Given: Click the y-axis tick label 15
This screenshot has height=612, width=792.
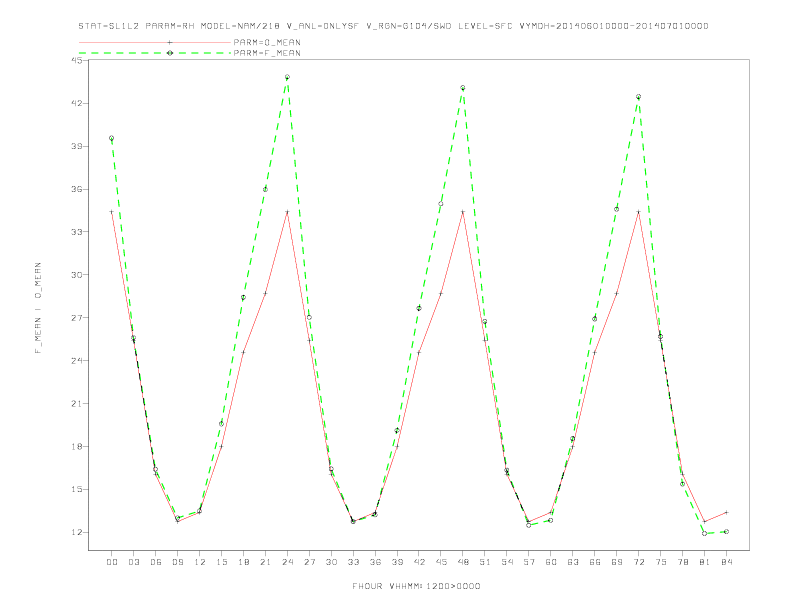Looking at the screenshot, I should tap(77, 489).
